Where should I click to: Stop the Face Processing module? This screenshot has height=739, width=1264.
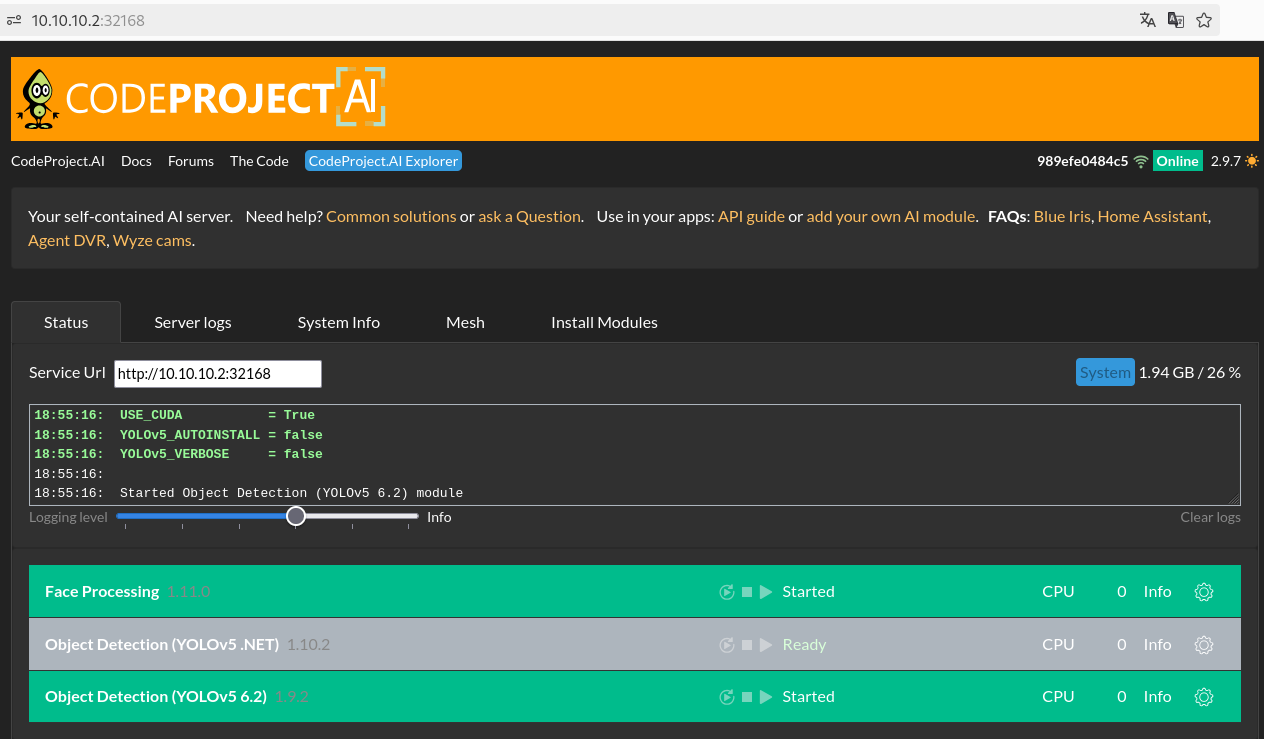[747, 592]
